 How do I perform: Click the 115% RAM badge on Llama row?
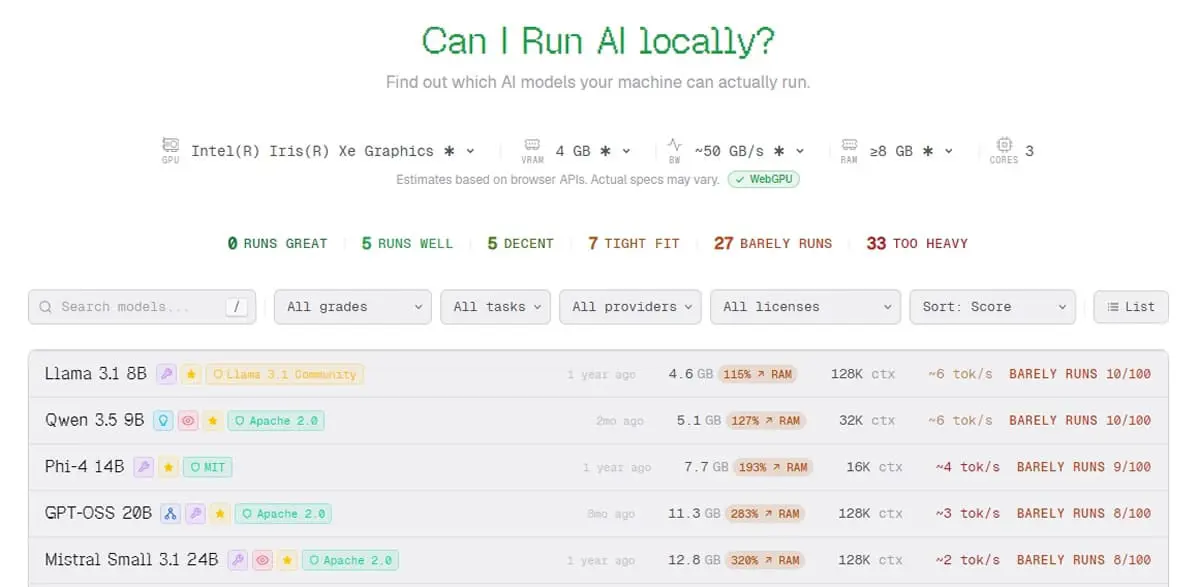[x=759, y=375]
